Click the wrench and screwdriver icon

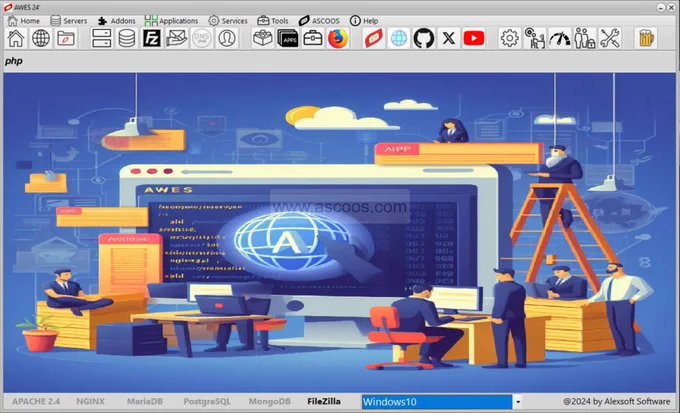point(610,38)
